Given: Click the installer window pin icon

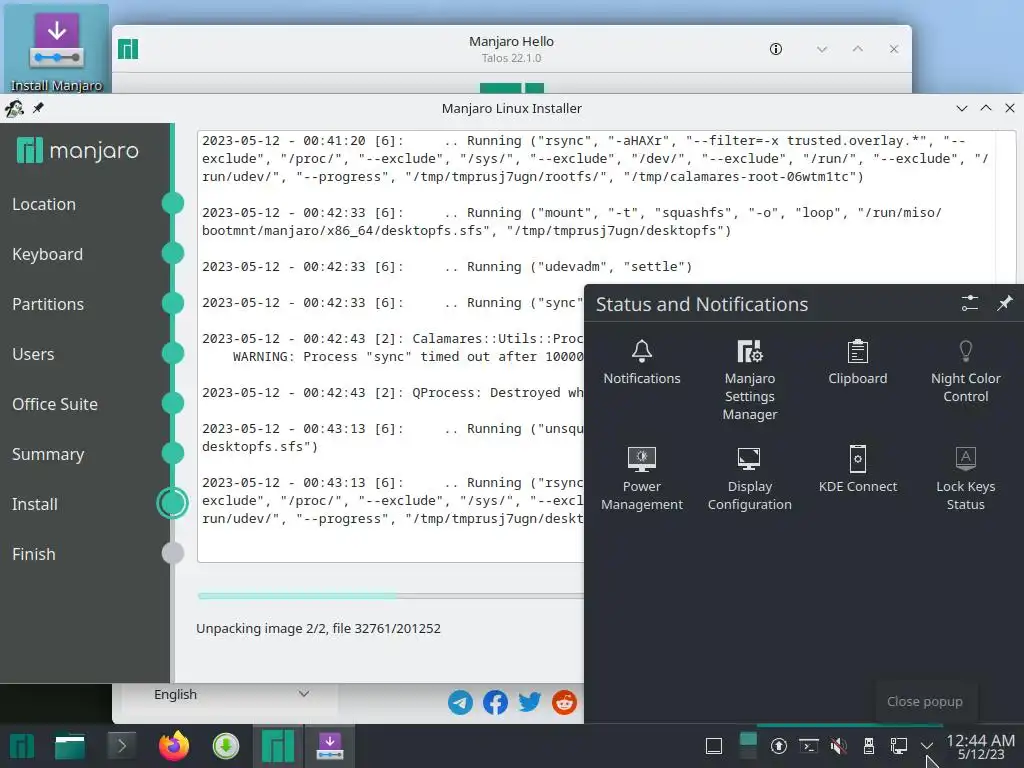Looking at the screenshot, I should 39,108.
